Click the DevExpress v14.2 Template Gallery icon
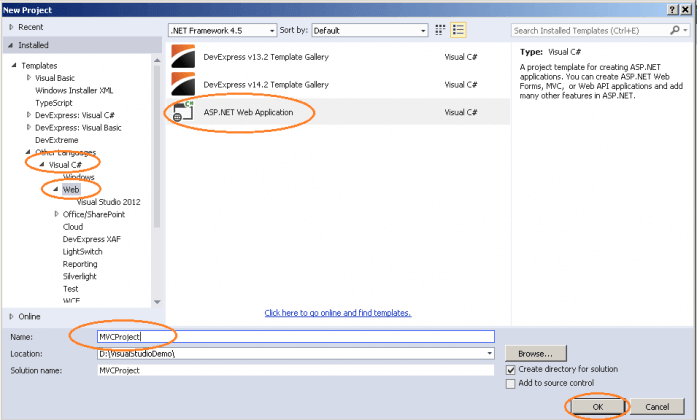The width and height of the screenshot is (697, 420). (184, 84)
